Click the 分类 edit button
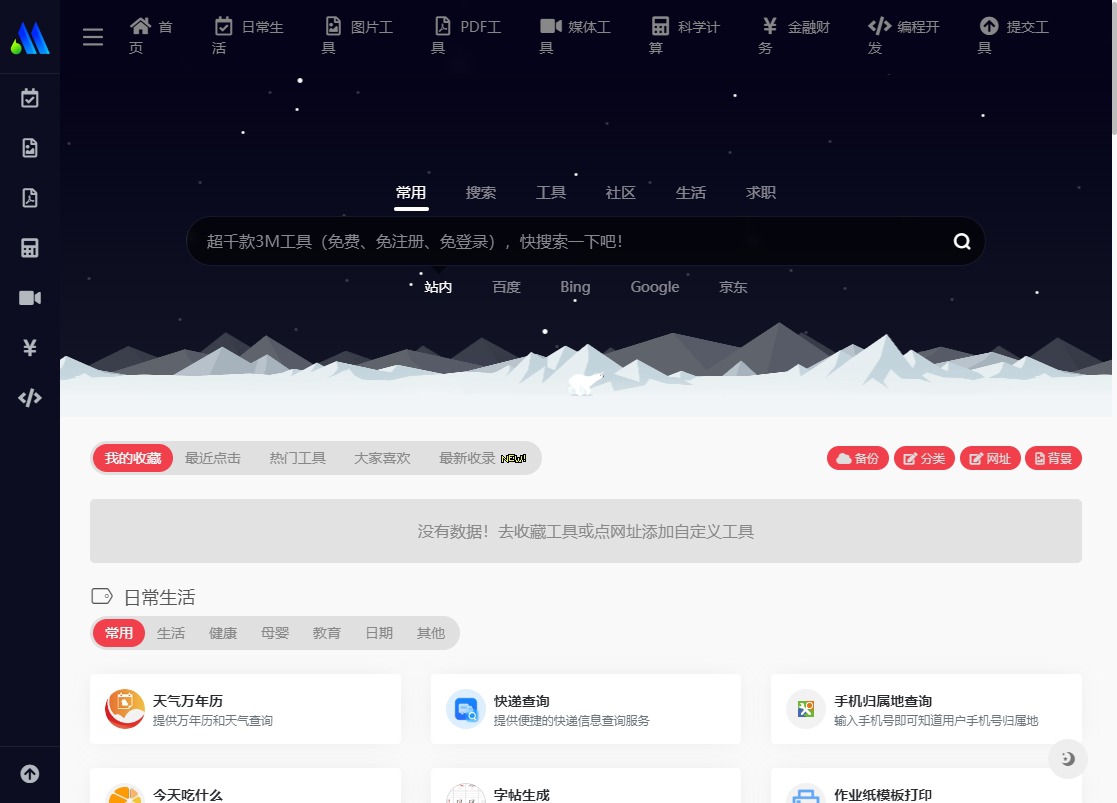This screenshot has height=803, width=1117. click(924, 458)
